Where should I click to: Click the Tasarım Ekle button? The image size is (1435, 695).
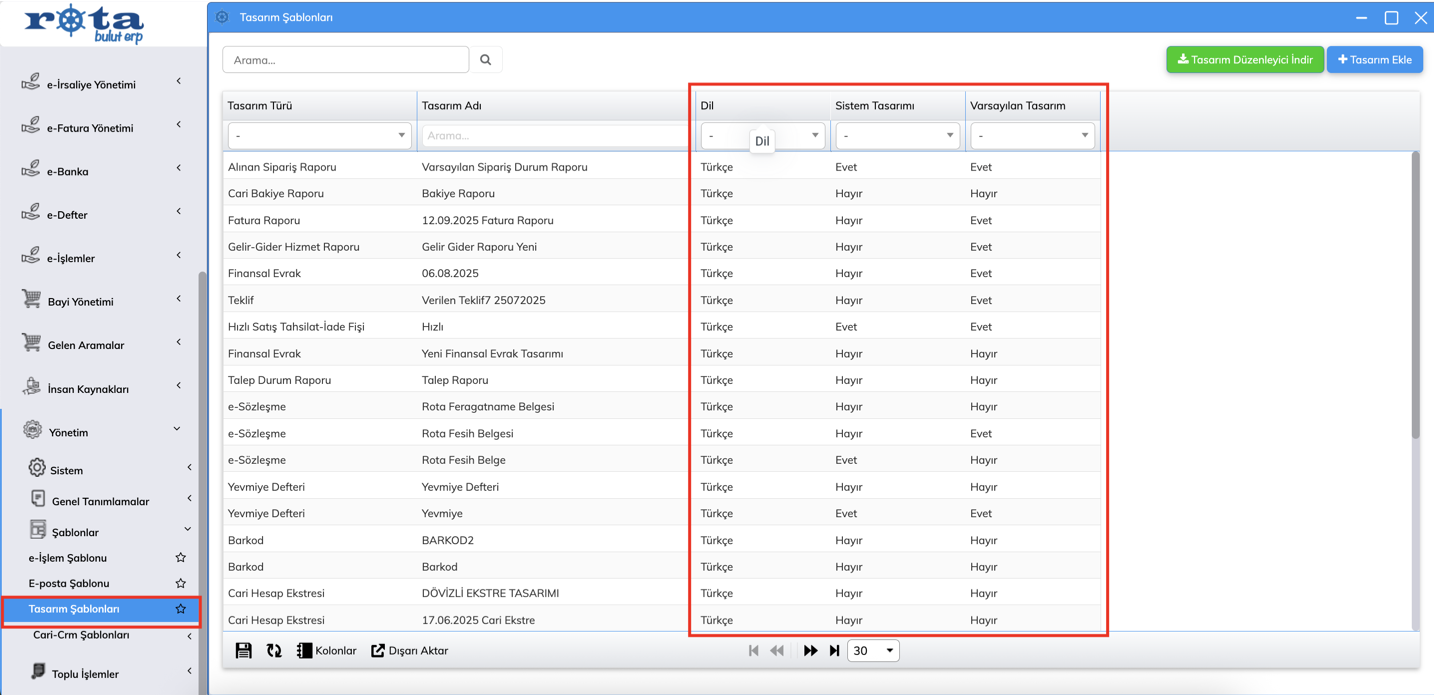click(x=1374, y=60)
